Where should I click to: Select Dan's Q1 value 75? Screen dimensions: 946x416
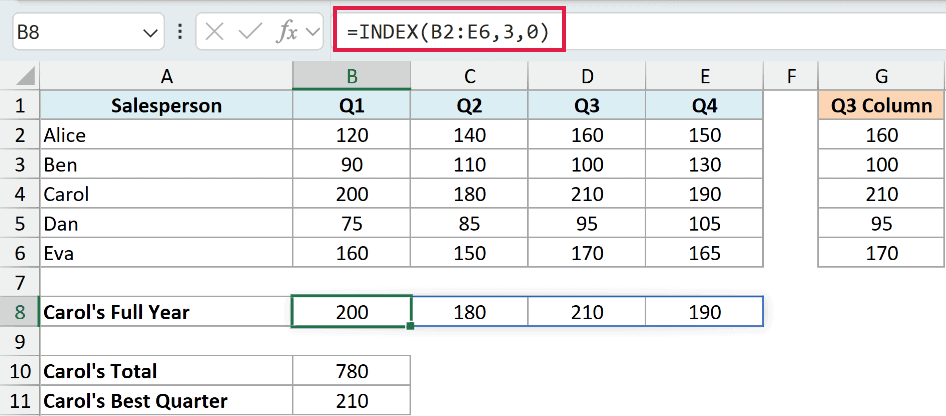(x=352, y=224)
